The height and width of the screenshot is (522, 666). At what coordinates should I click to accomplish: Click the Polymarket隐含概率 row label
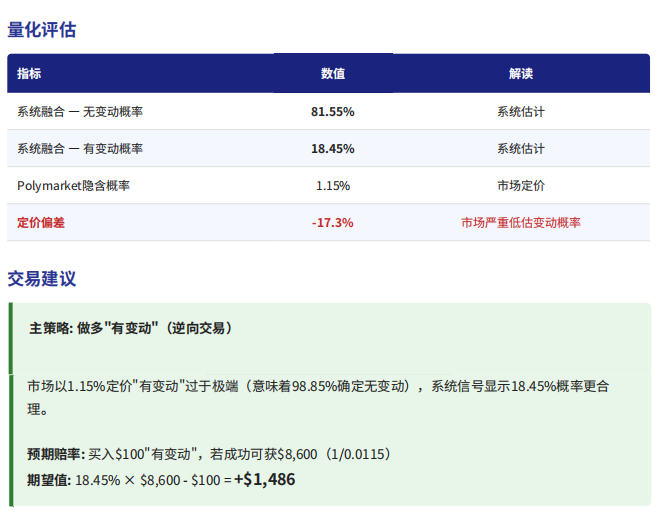pyautogui.click(x=73, y=185)
